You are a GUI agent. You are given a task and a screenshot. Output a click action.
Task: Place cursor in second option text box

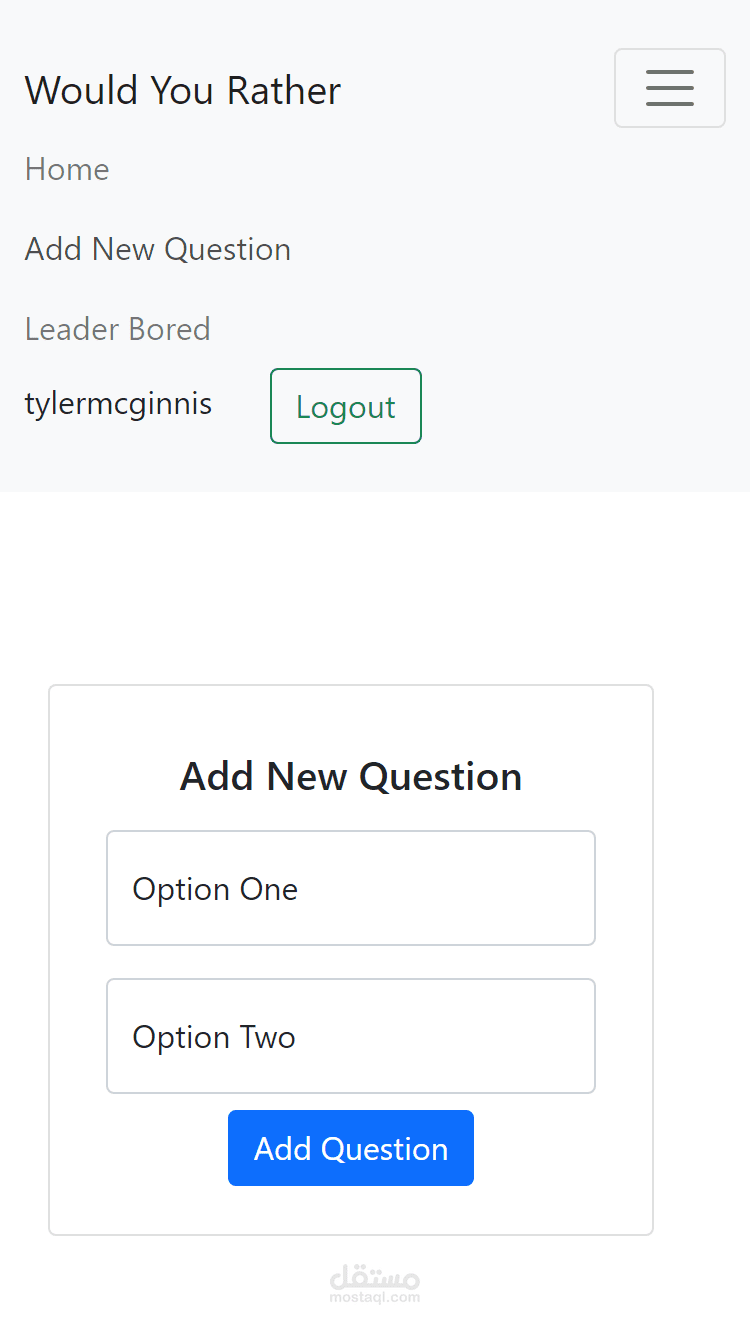click(351, 1036)
